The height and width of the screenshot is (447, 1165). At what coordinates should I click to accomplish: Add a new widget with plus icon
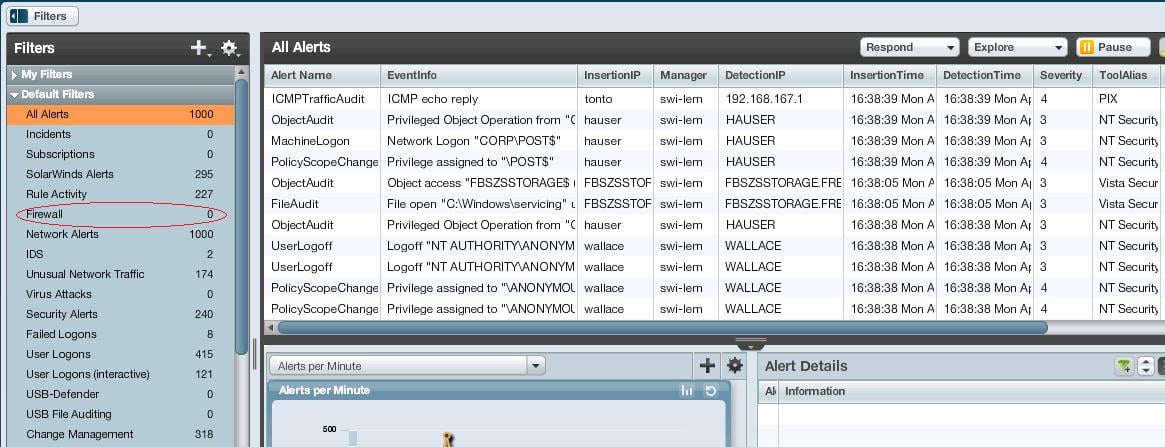(x=707, y=365)
